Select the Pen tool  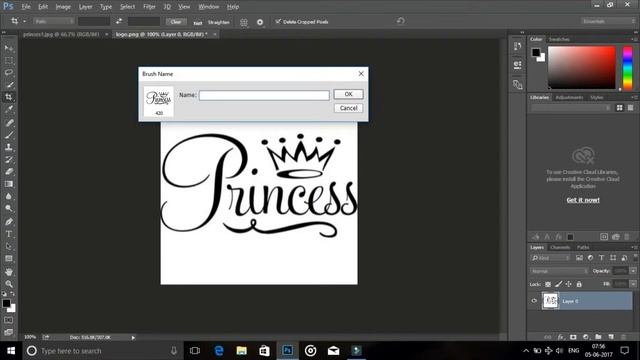pyautogui.click(x=9, y=222)
